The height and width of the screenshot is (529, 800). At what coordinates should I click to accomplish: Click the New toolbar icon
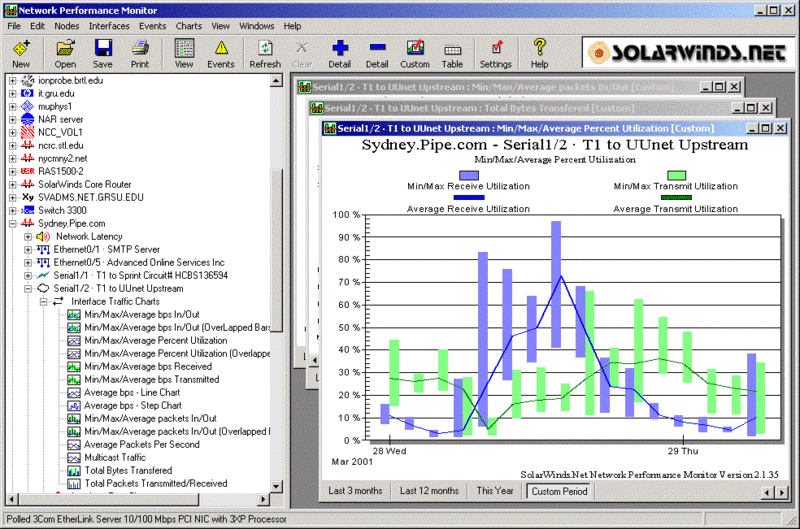(21, 53)
